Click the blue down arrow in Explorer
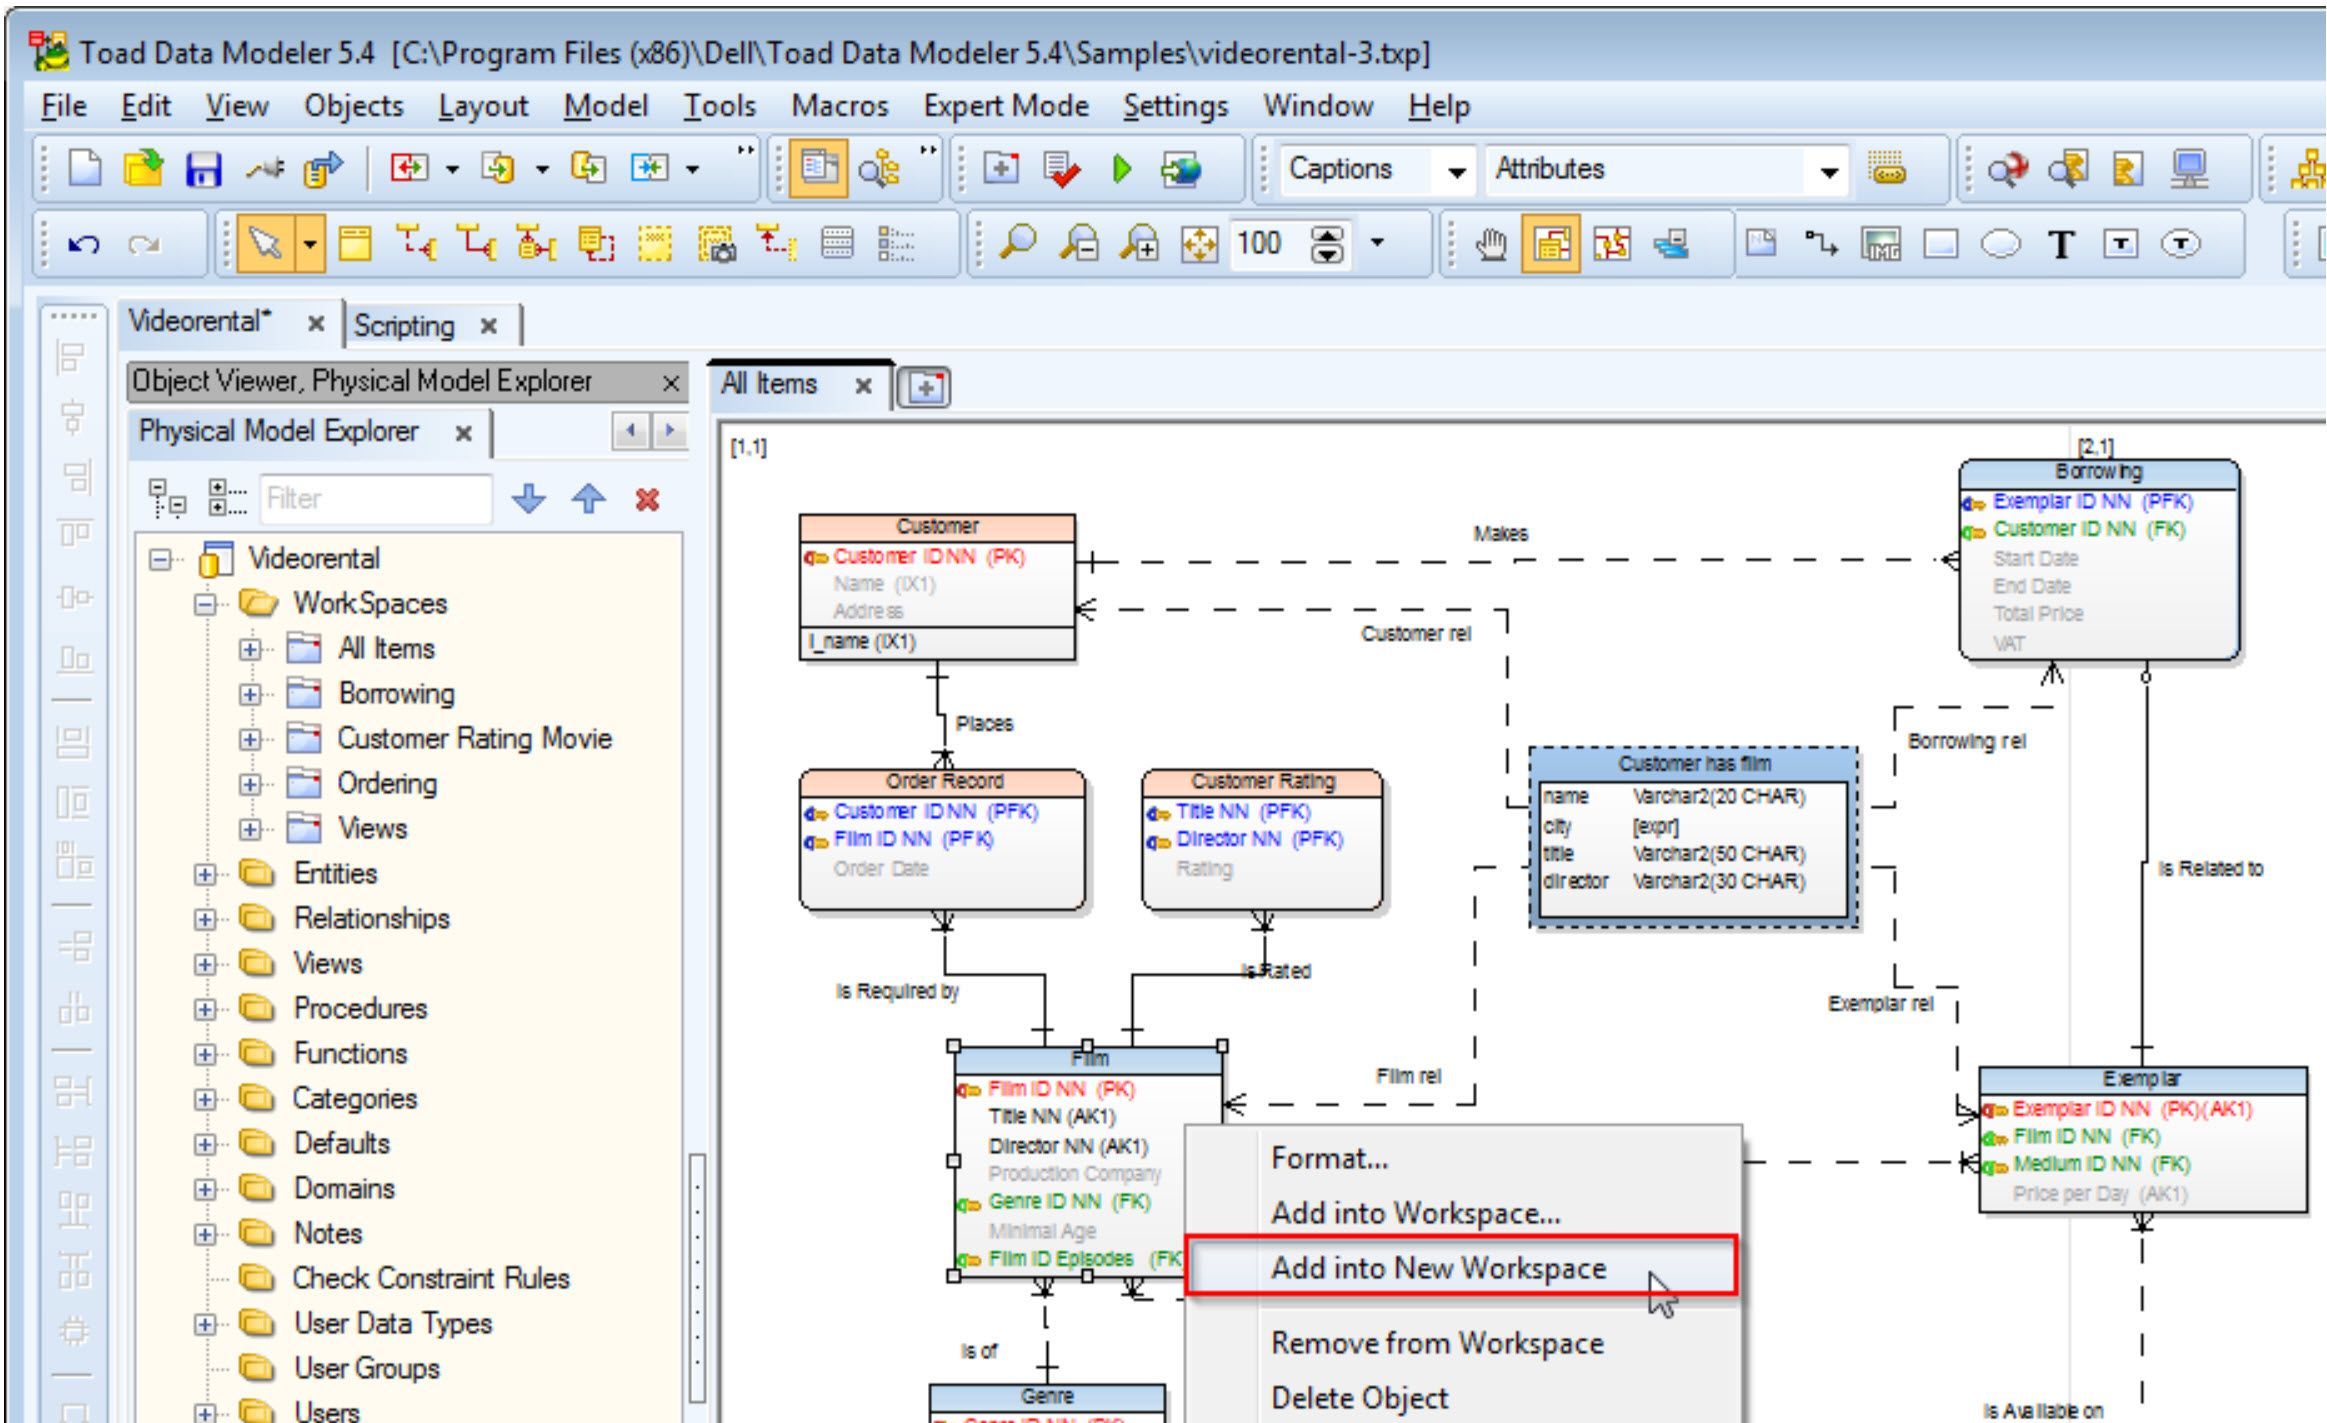Image resolution: width=2327 pixels, height=1423 pixels. point(528,498)
